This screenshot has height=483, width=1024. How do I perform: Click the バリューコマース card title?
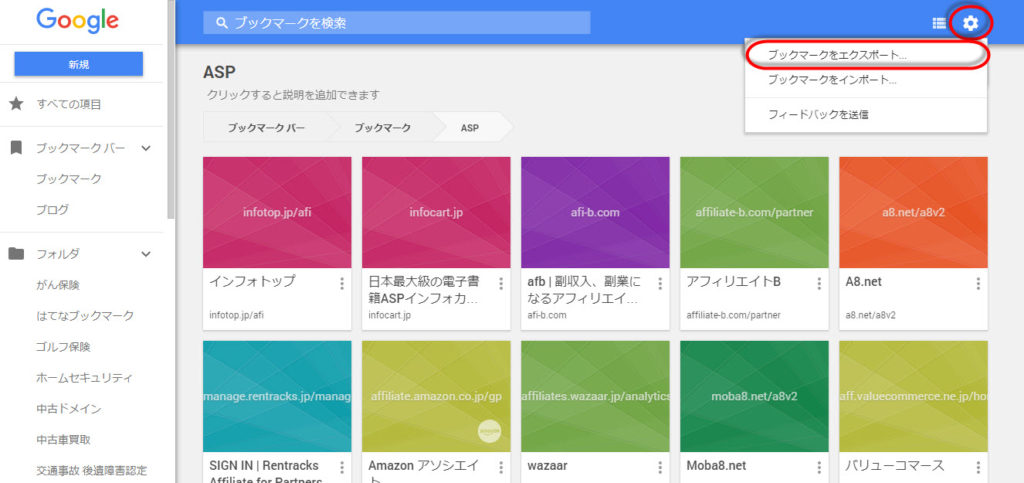(x=895, y=466)
